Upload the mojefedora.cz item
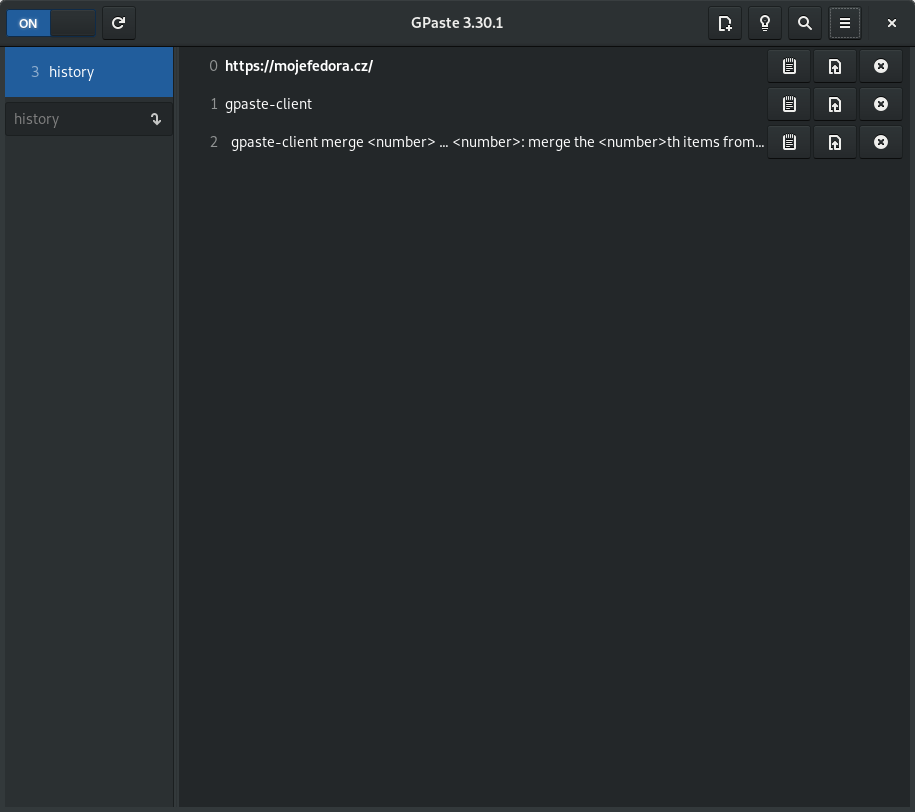Image resolution: width=915 pixels, height=812 pixels. [x=835, y=66]
